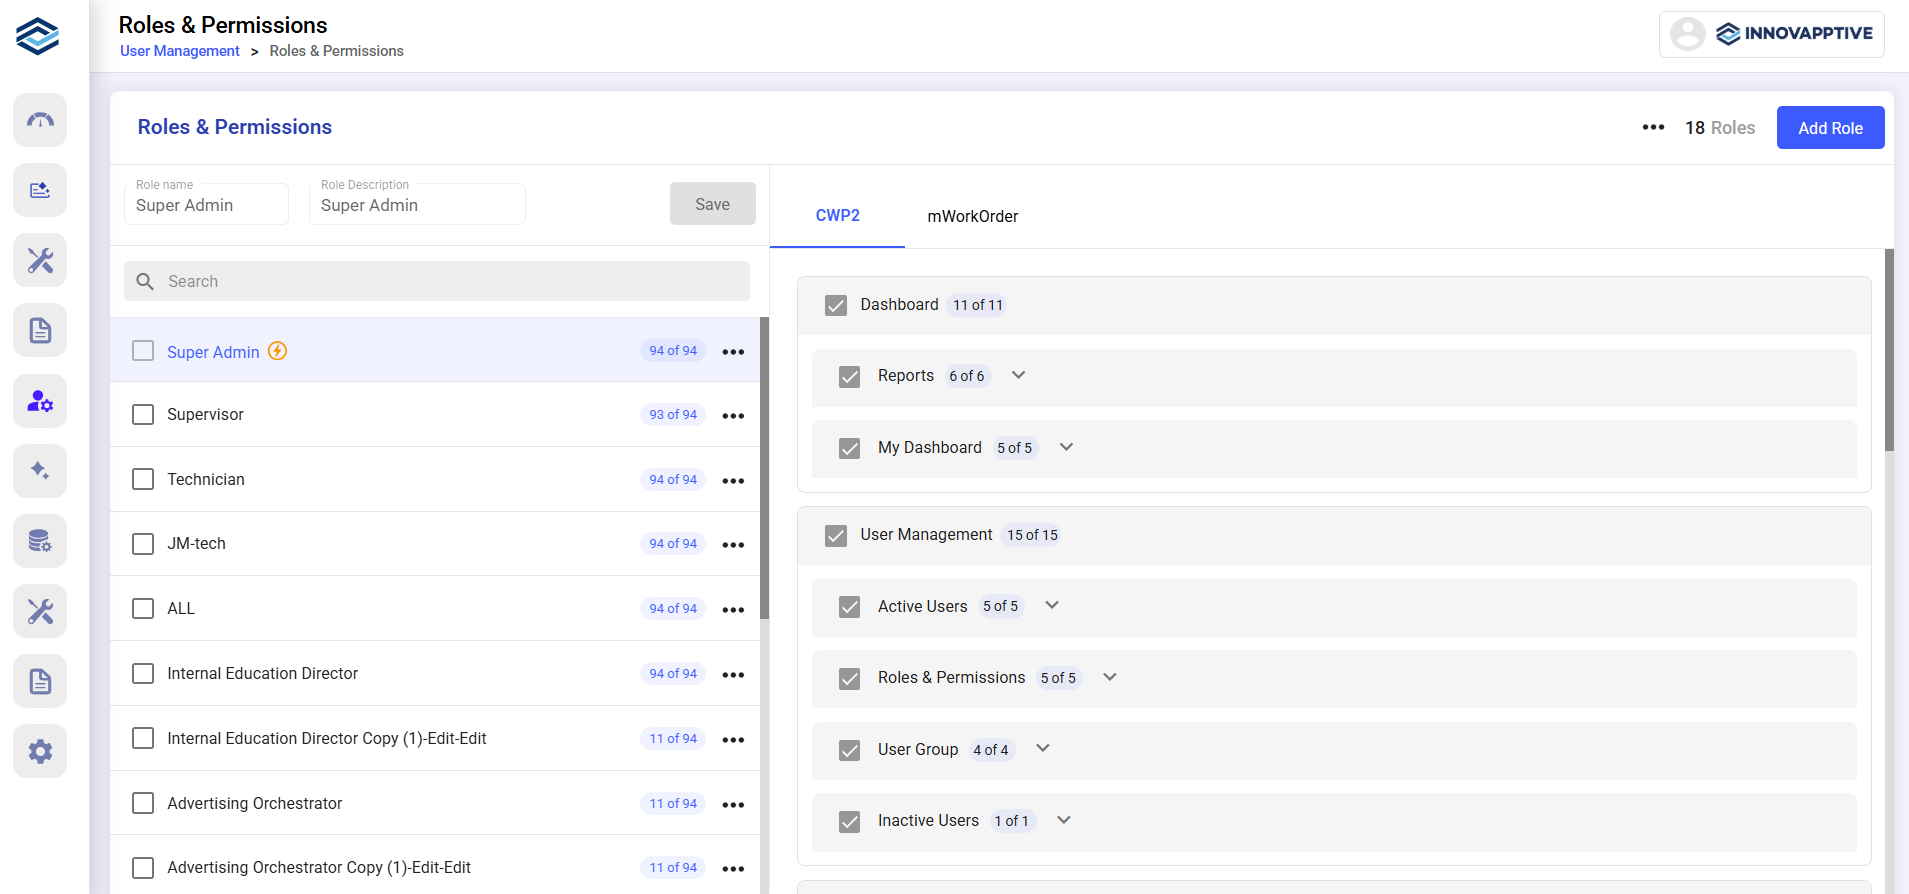The height and width of the screenshot is (894, 1909).
Task: Expand the Reports permissions chevron
Action: [1018, 376]
